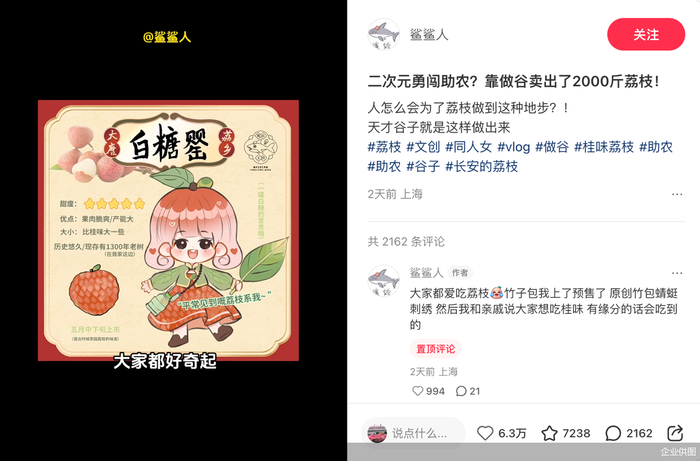
Task: Favorite the post via star icon 7238
Action: tap(550, 433)
